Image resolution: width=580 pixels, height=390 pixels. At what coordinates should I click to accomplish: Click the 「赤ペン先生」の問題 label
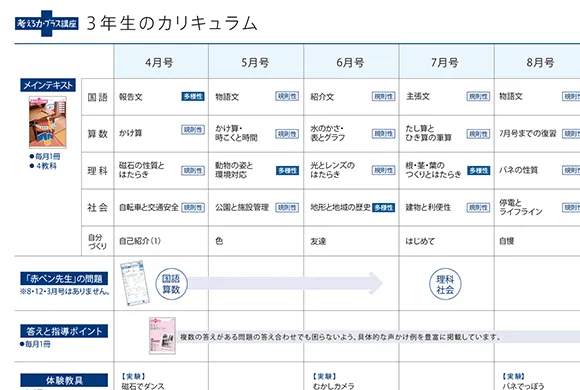coord(64,279)
